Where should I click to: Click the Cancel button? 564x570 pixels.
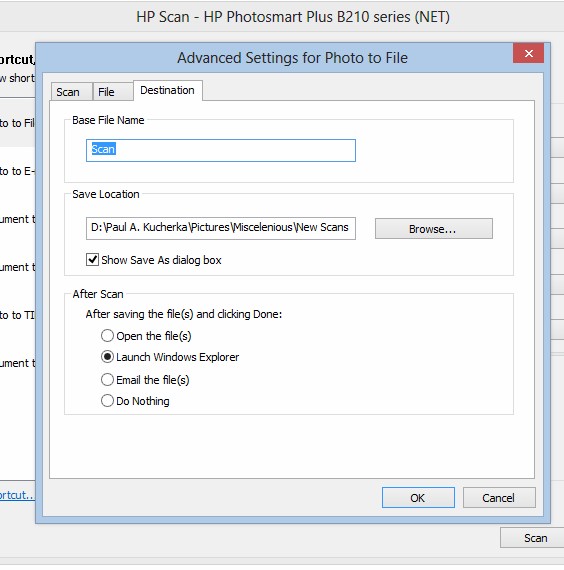tap(499, 498)
